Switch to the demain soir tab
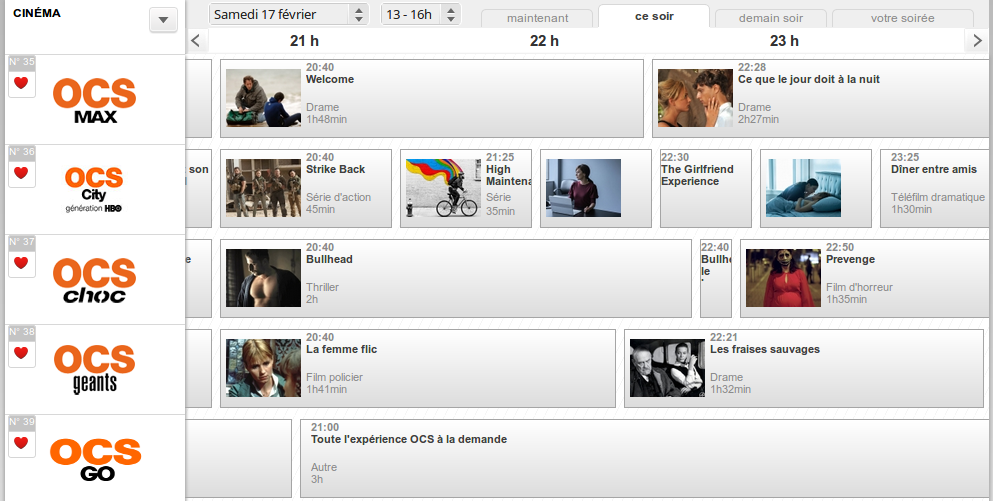The image size is (993, 501). tap(769, 18)
